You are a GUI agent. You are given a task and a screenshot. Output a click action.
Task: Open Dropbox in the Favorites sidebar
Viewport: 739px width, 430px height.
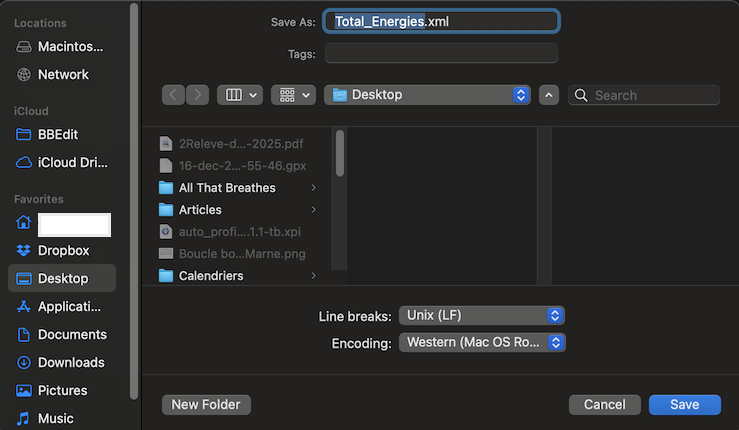pyautogui.click(x=62, y=250)
